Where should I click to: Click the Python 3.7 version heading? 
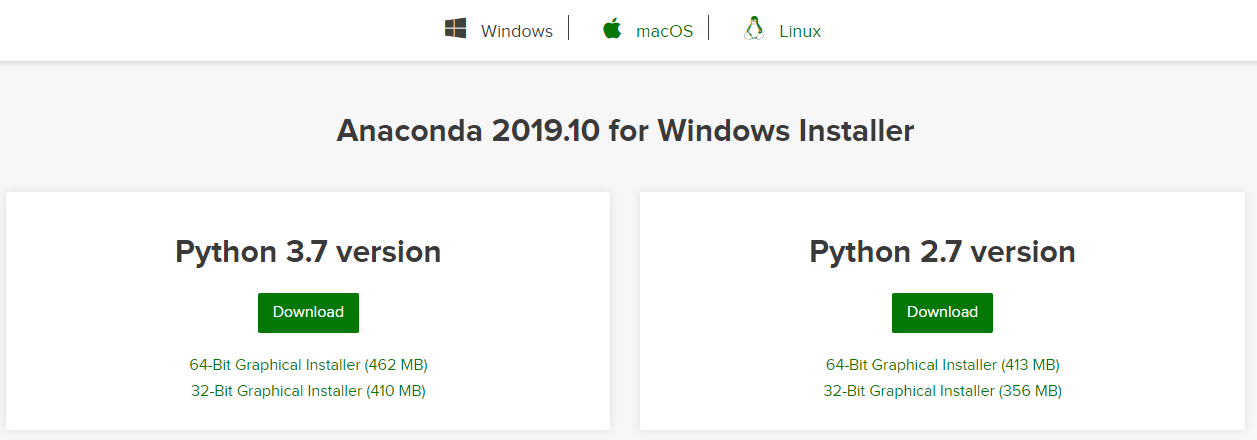tap(308, 251)
